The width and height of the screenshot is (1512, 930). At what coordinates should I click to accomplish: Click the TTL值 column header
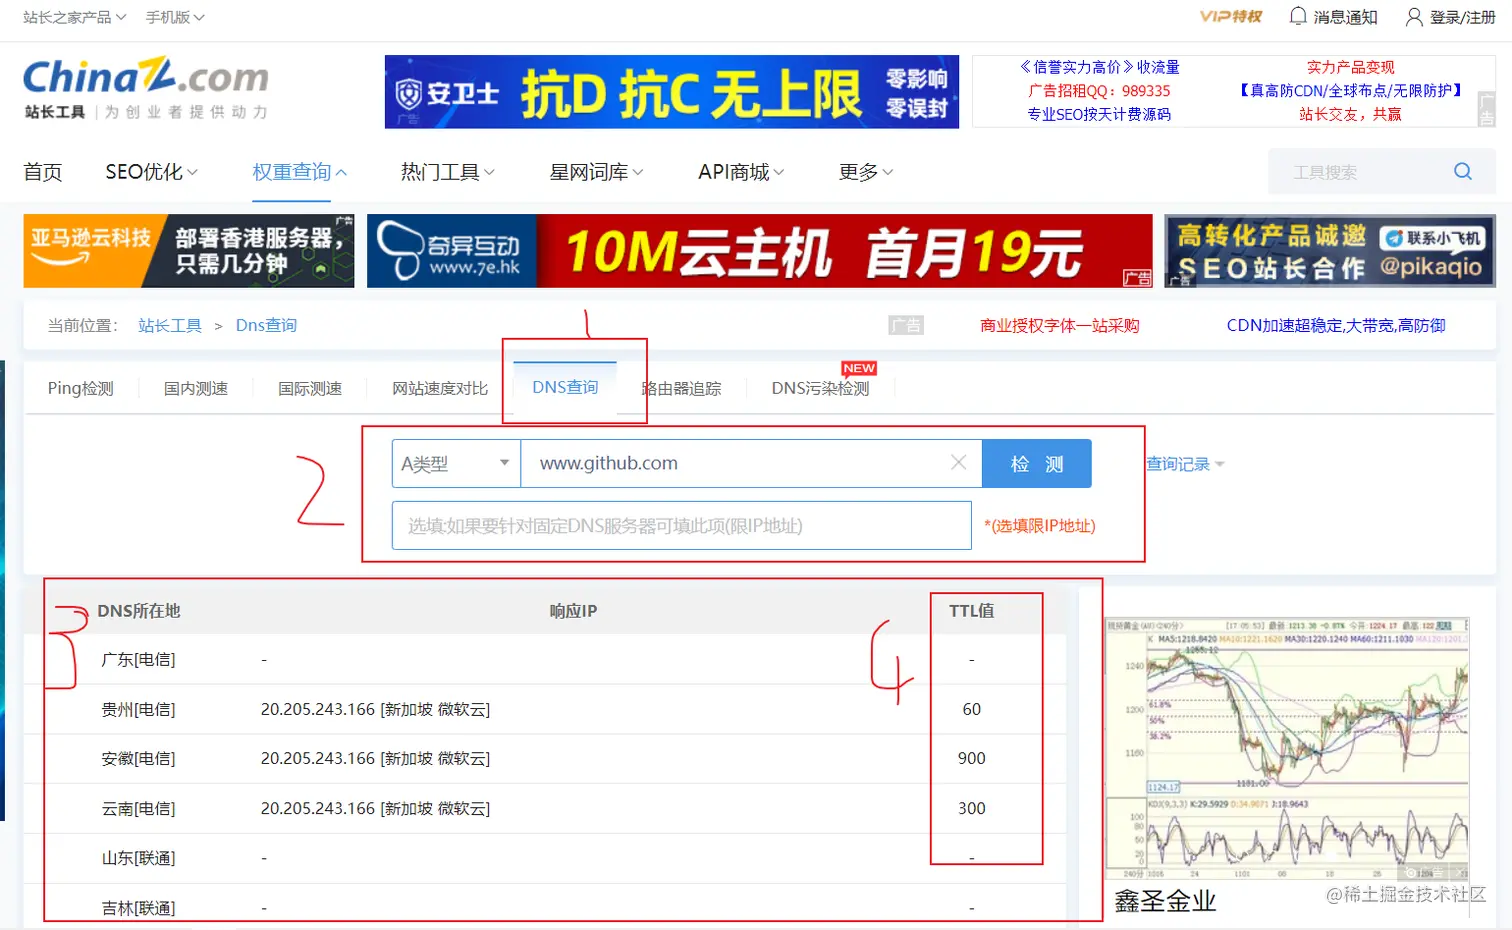click(x=971, y=610)
